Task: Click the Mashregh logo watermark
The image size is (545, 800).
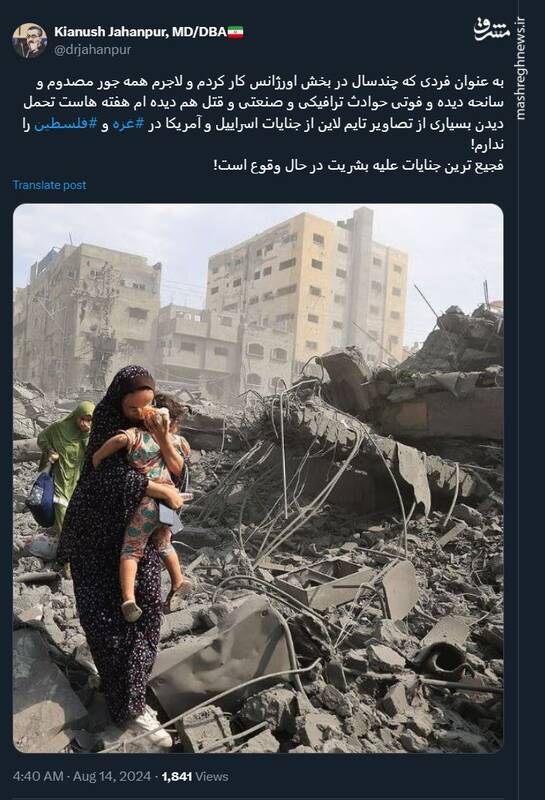Action: click(x=492, y=29)
